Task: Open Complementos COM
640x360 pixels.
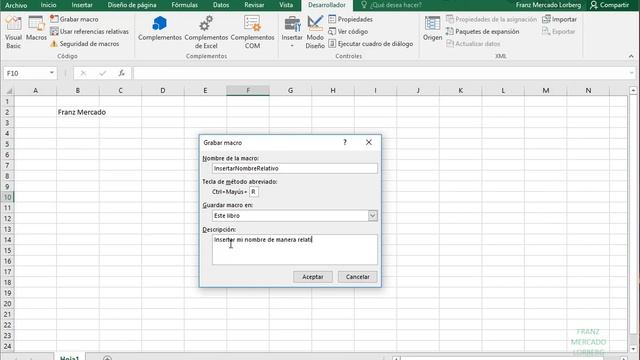Action: 252,33
